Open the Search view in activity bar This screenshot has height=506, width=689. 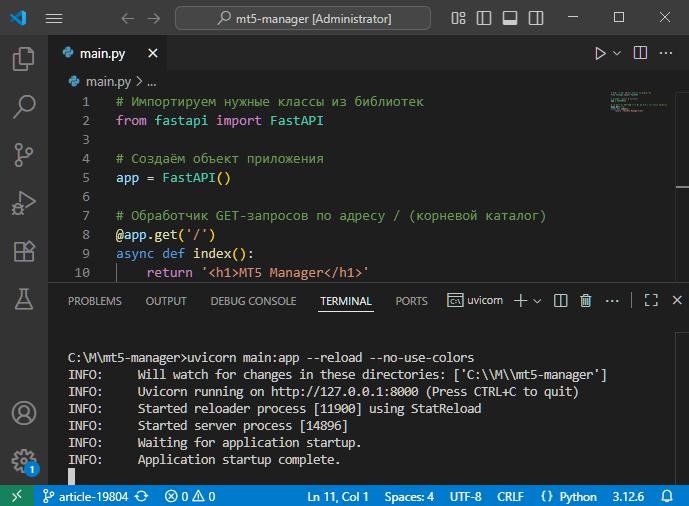tap(24, 107)
